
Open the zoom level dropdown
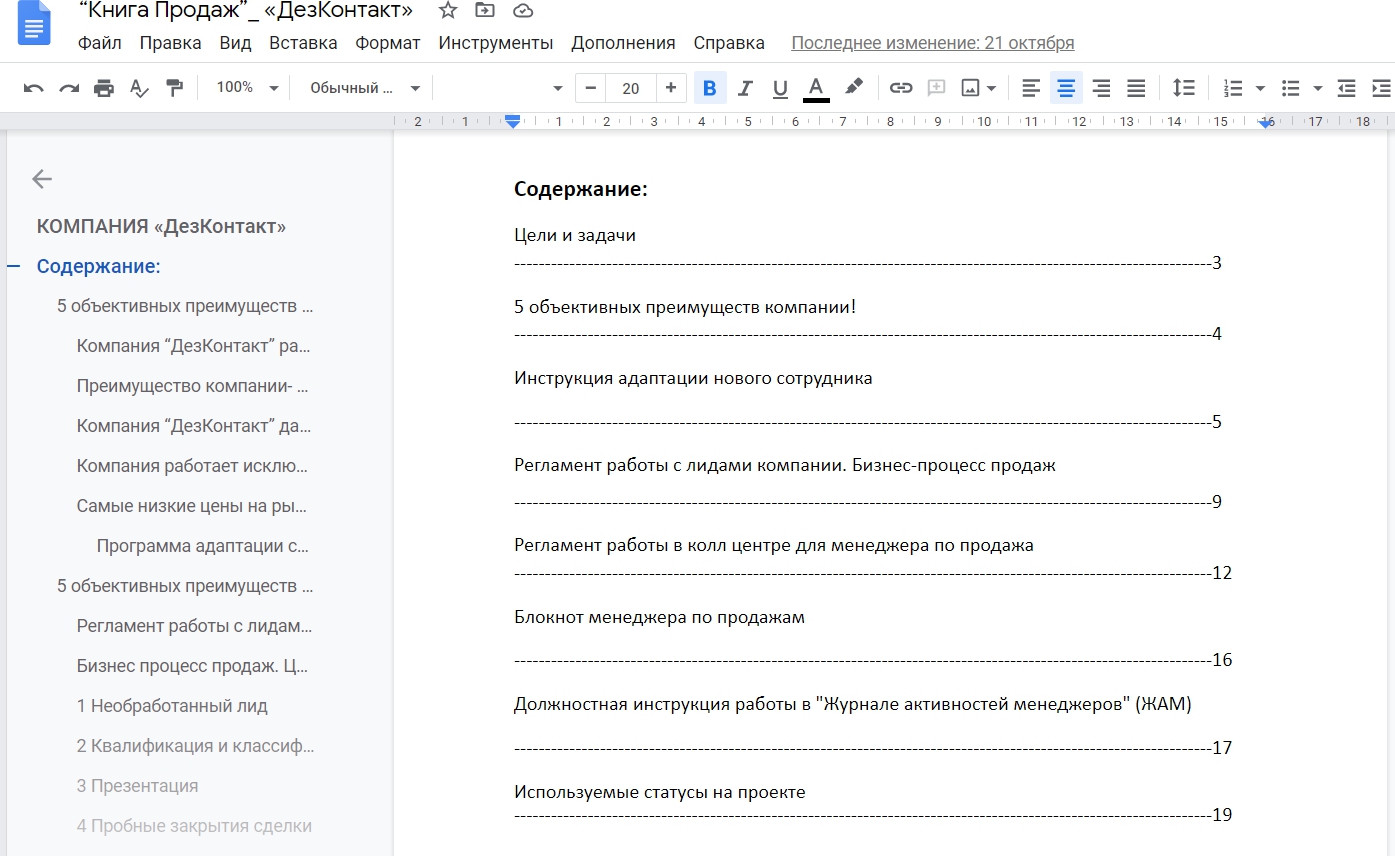point(243,88)
